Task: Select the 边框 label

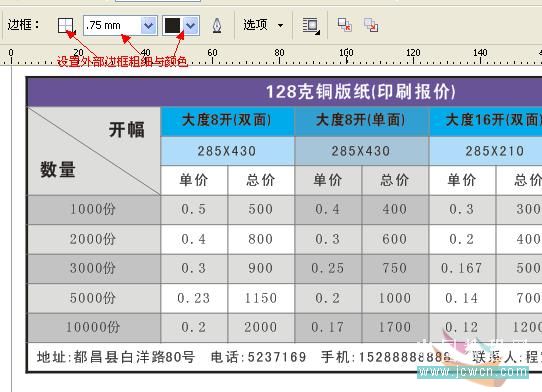Action: tap(24, 25)
